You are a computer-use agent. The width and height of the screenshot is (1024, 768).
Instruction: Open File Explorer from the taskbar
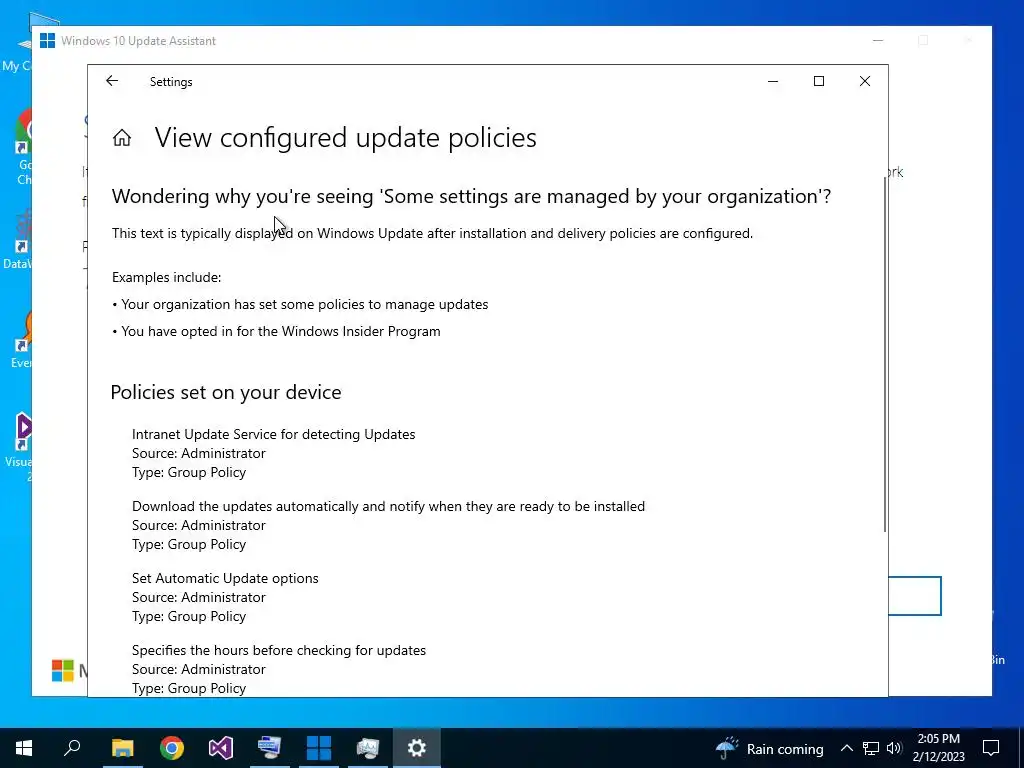[x=122, y=748]
